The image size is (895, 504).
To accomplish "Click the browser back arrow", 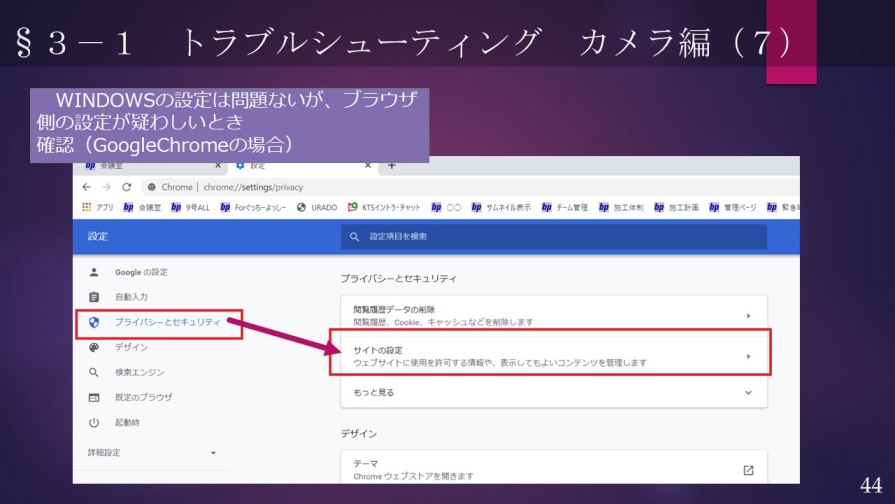I will point(86,187).
